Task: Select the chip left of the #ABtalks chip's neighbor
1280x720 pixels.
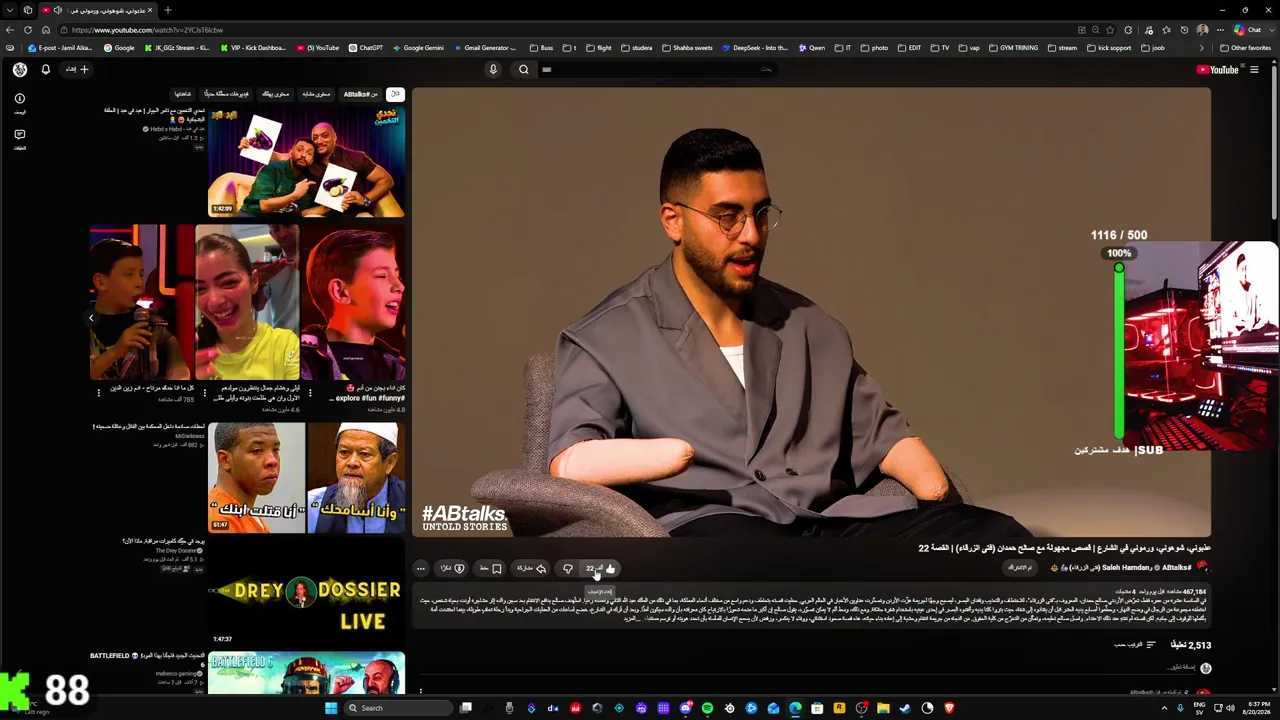Action: tap(275, 94)
